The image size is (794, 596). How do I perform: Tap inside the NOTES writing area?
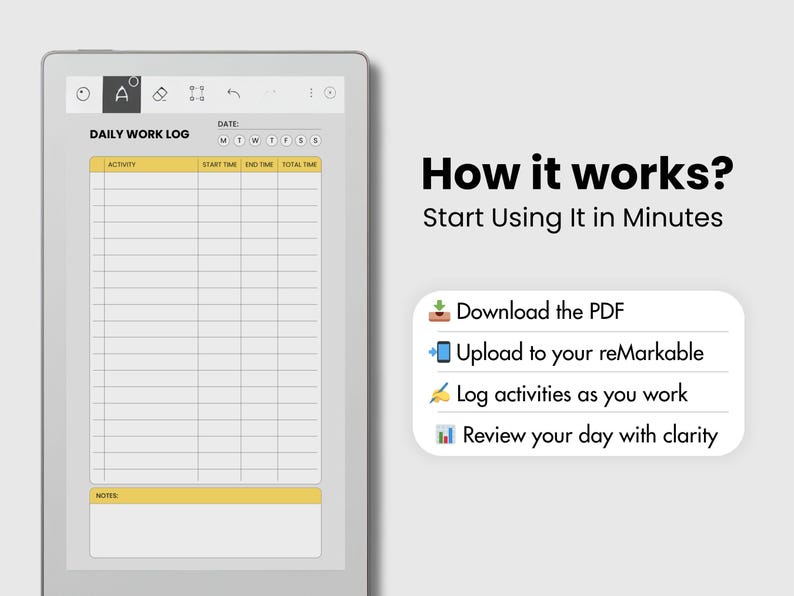pyautogui.click(x=206, y=530)
